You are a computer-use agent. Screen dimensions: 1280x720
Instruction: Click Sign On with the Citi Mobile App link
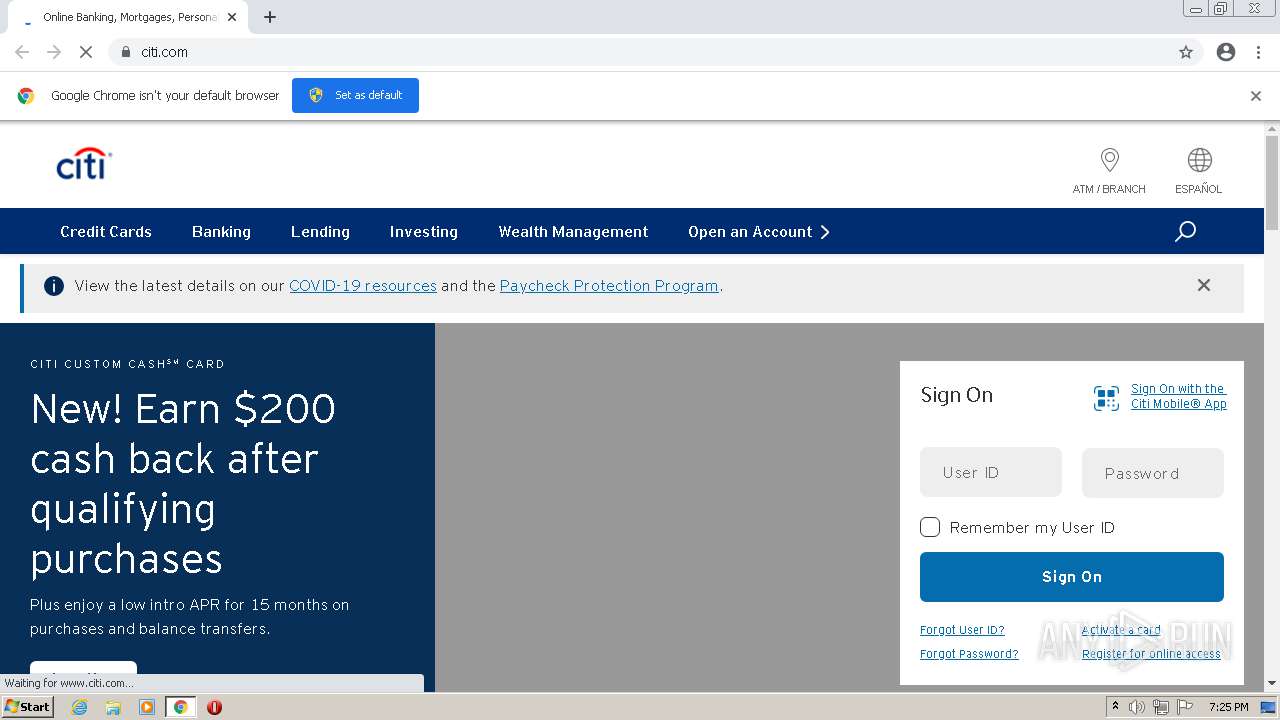pyautogui.click(x=1179, y=396)
